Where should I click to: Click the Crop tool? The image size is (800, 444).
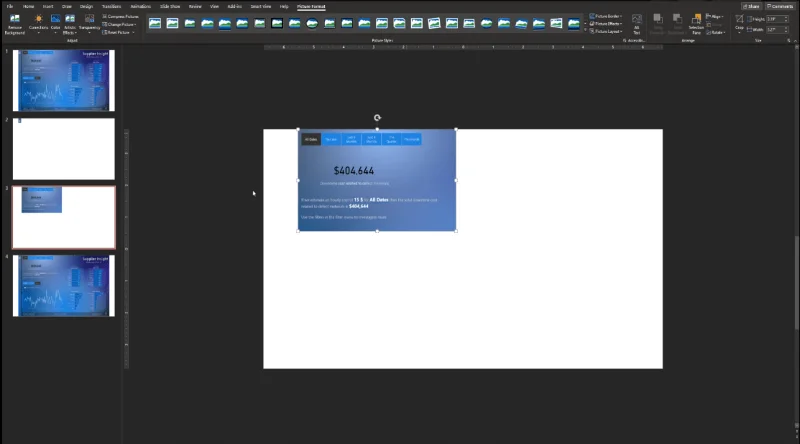739,23
